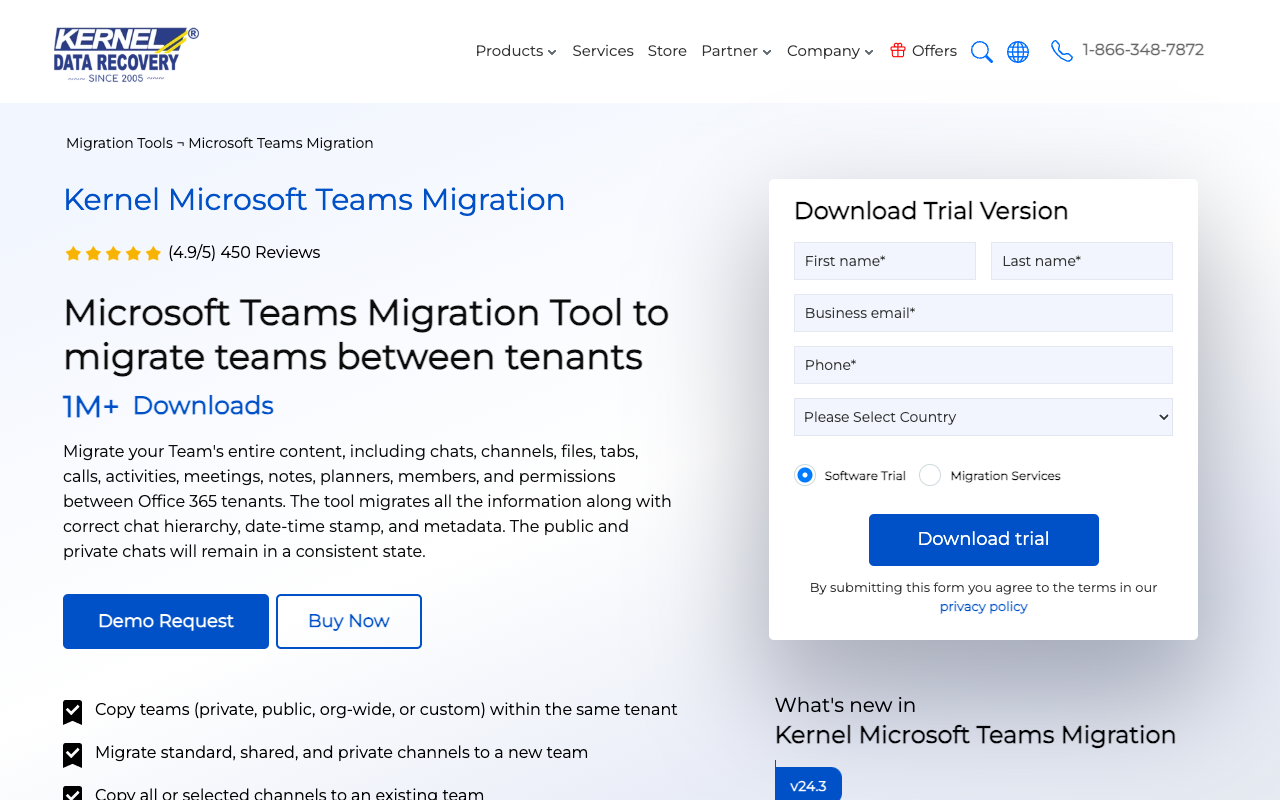Focus the Last name input field
This screenshot has height=800, width=1280.
click(x=1082, y=261)
